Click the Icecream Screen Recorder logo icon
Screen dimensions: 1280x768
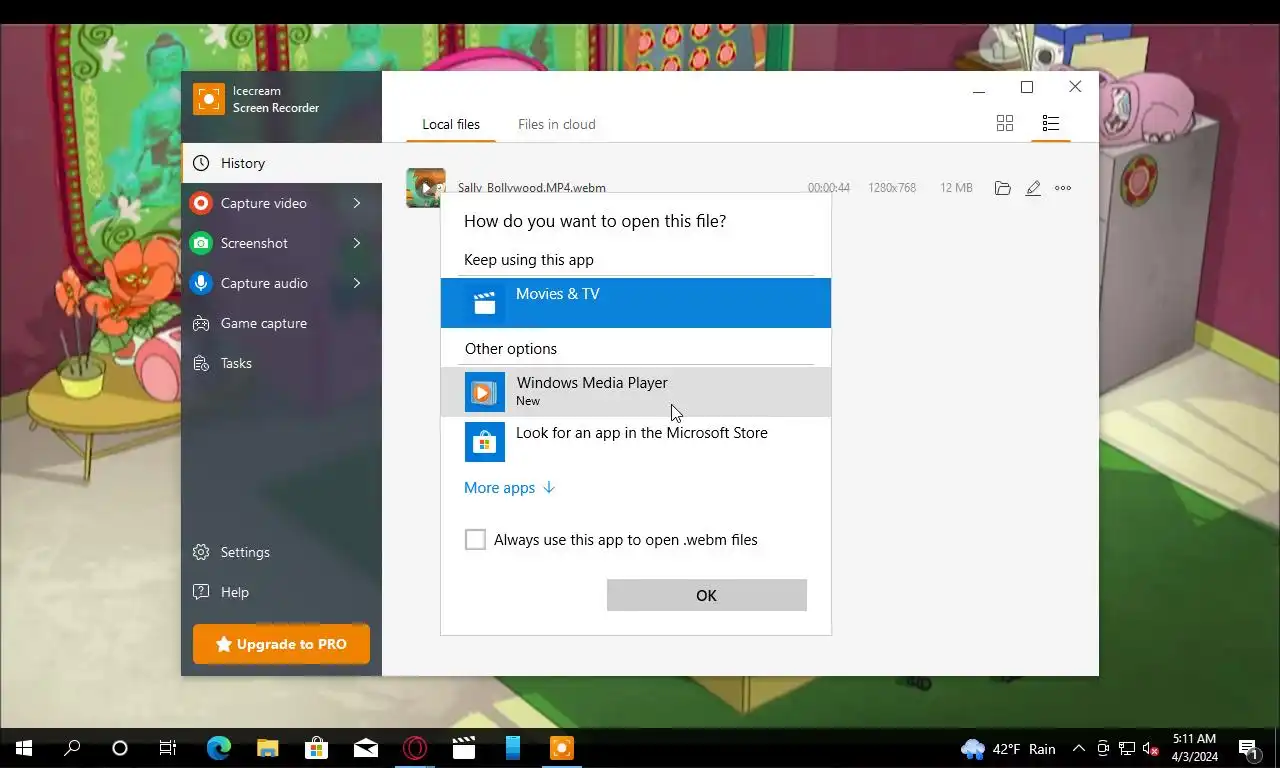209,99
